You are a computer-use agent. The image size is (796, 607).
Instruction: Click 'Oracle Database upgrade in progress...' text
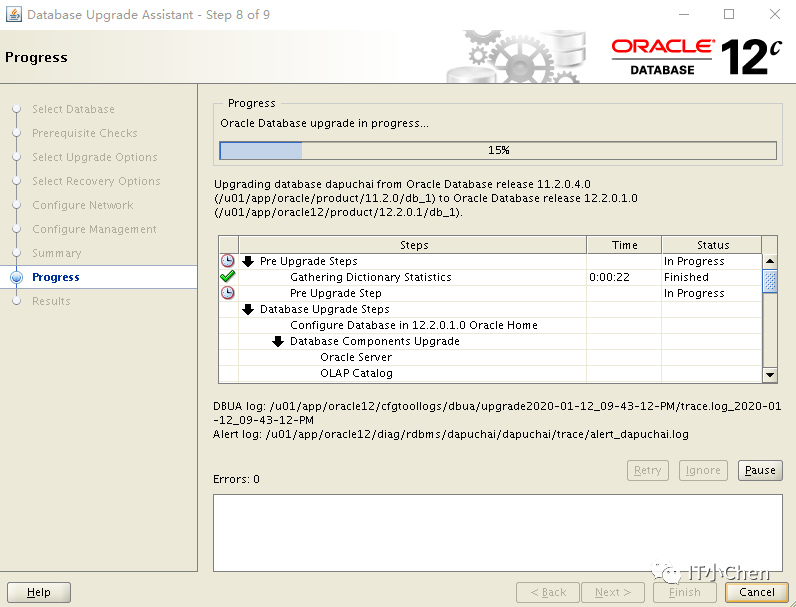[x=324, y=123]
